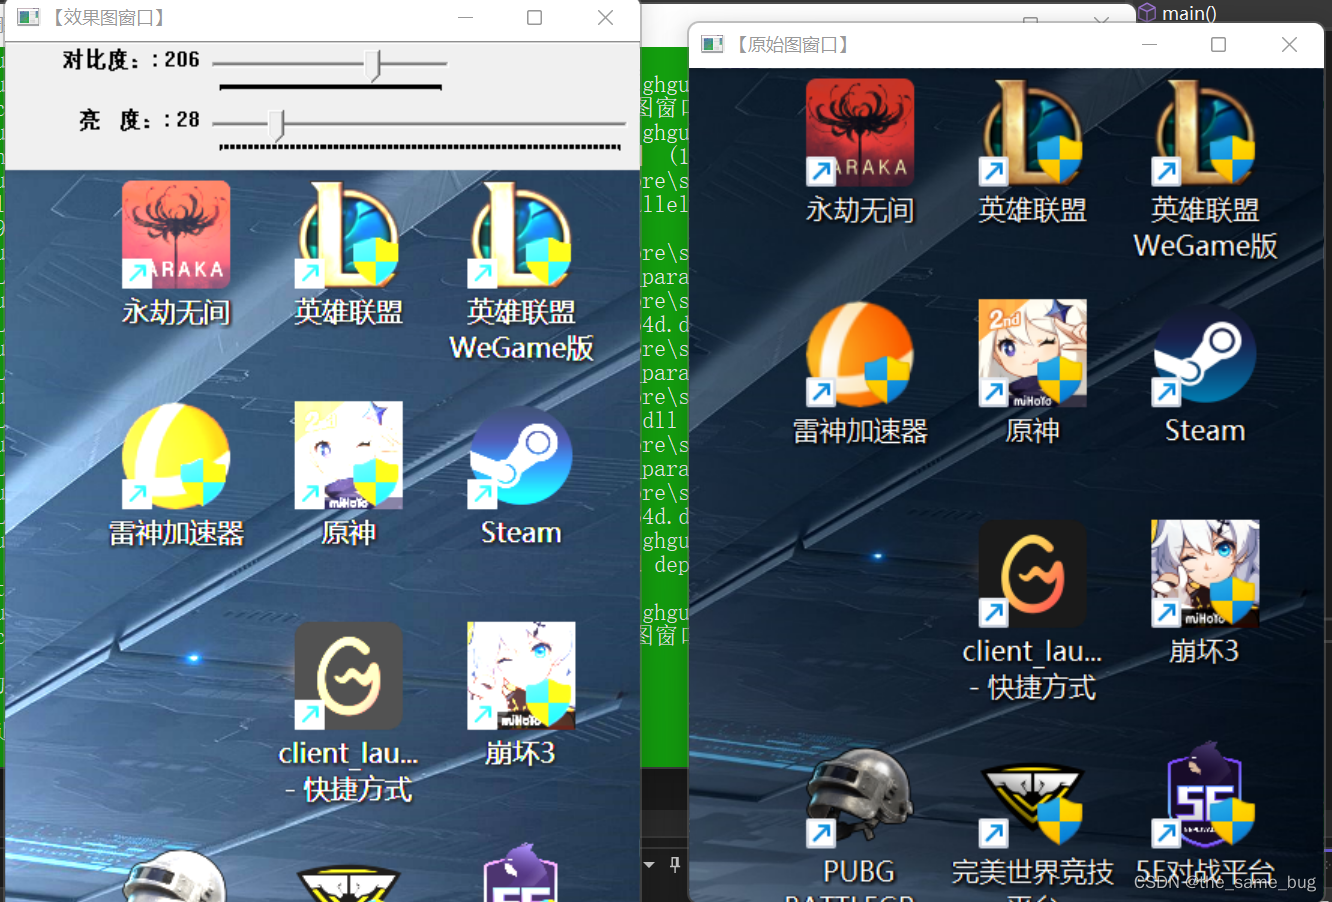Close the 效果图窗口 window

[x=606, y=17]
